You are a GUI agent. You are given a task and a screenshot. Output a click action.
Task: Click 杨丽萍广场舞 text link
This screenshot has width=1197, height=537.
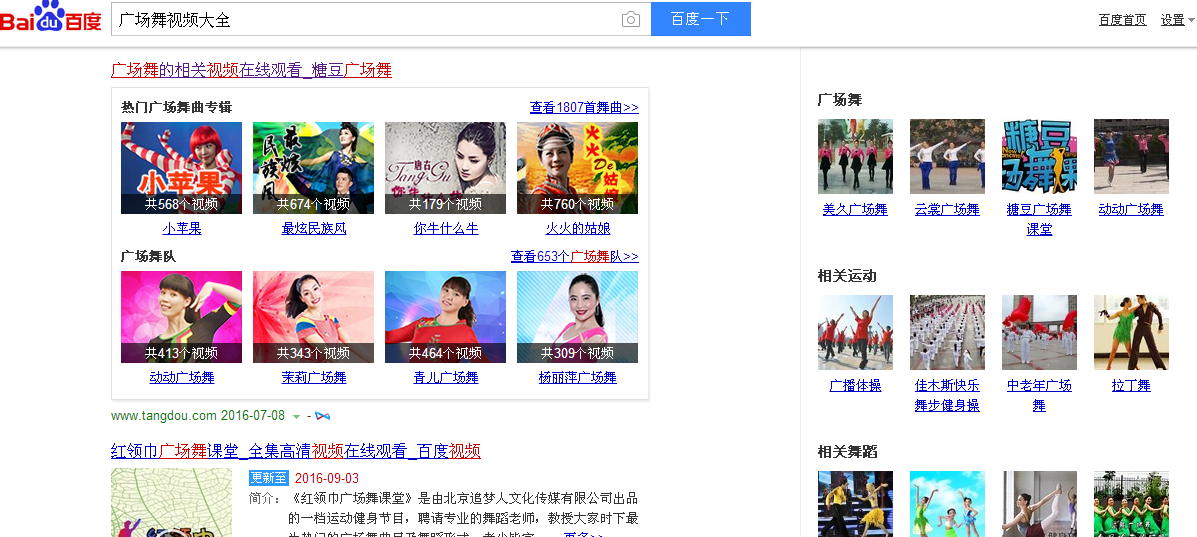pyautogui.click(x=578, y=377)
